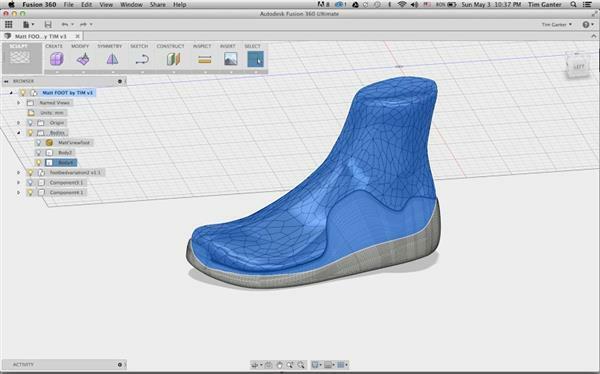Toggle visibility bulb of Matt'snewfoot body

click(38, 143)
